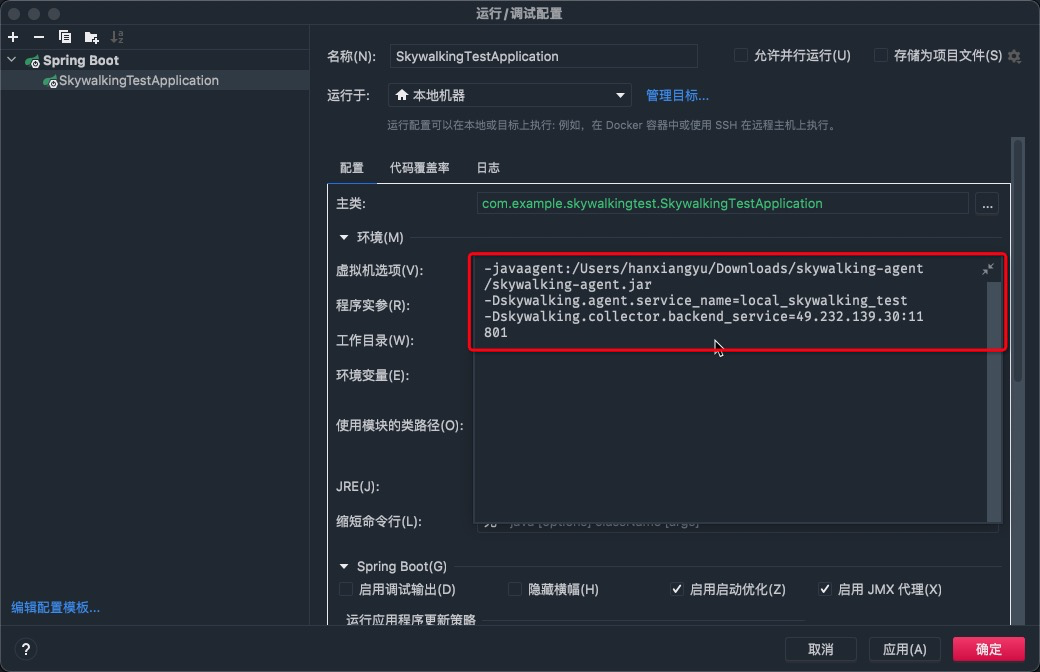Confirm changes with the 确定 button
Viewport: 1040px width, 672px height.
pyautogui.click(x=989, y=648)
